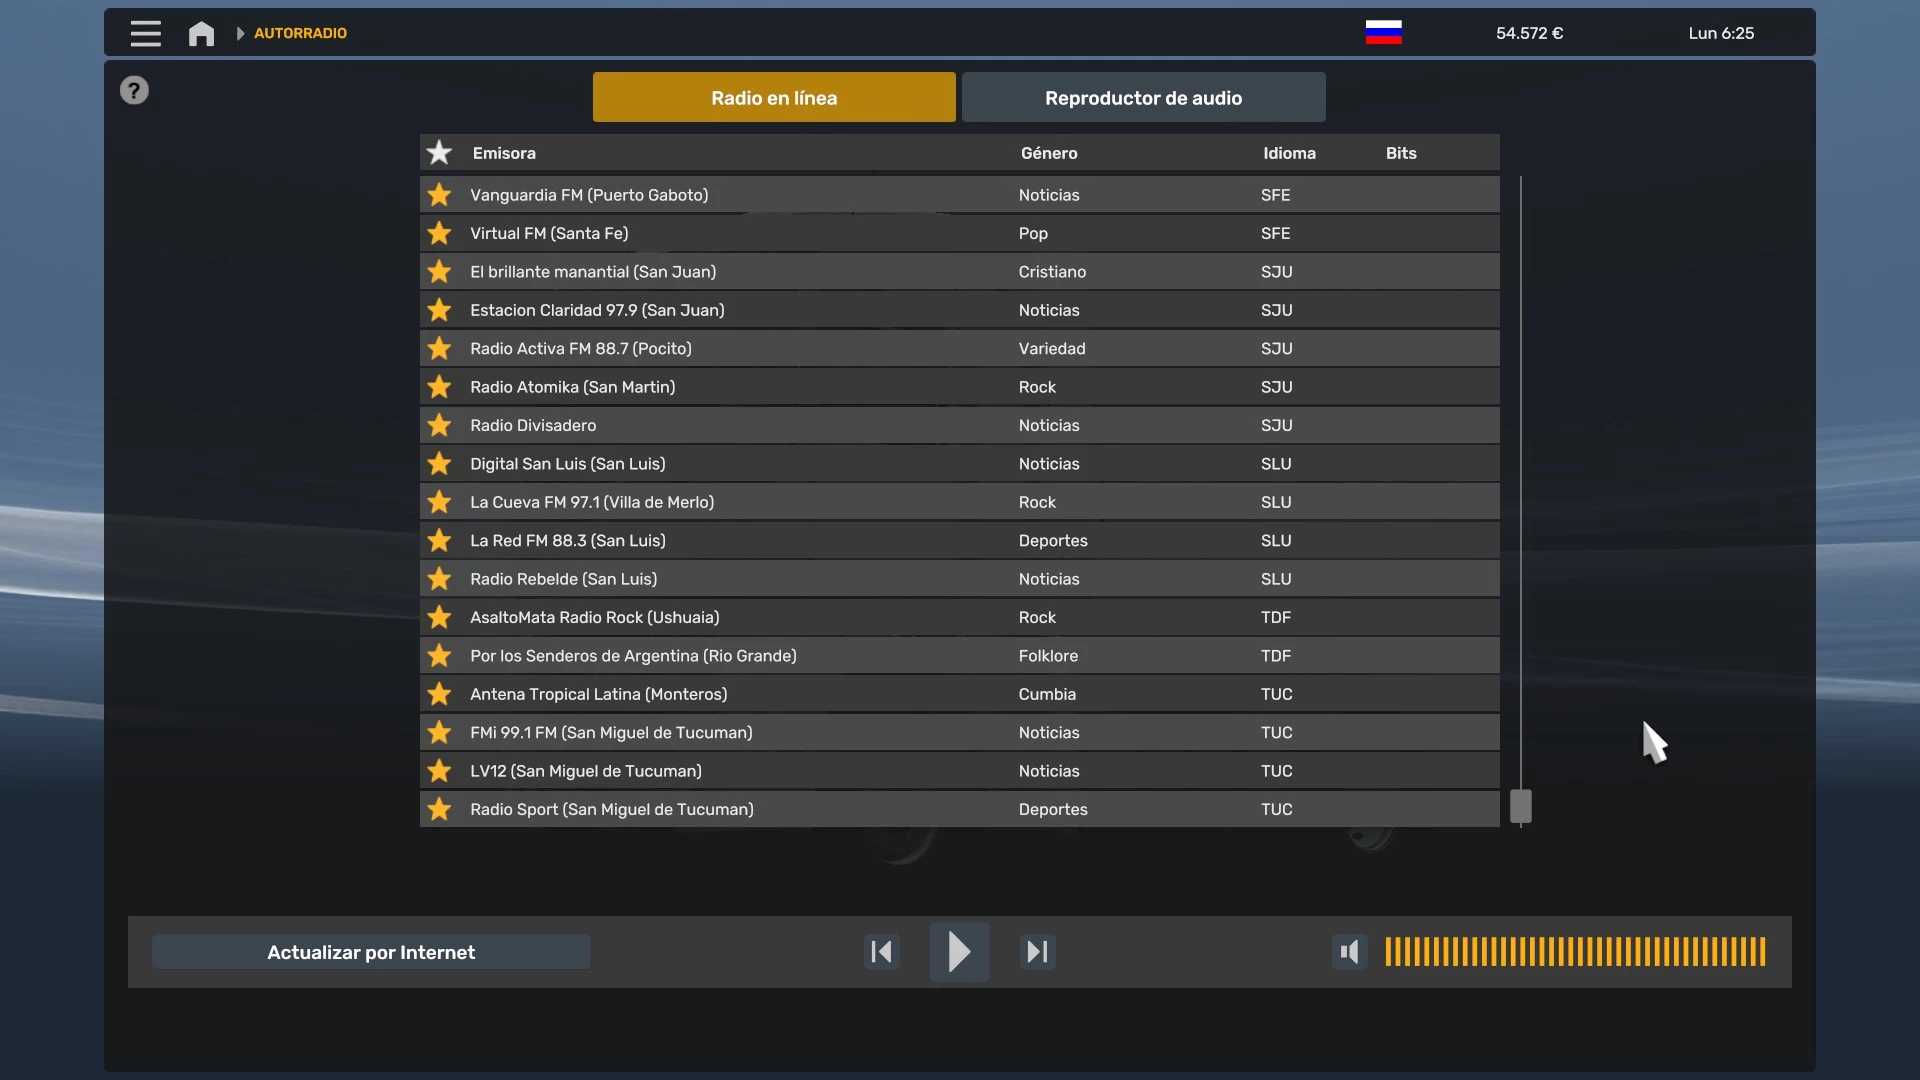Sort stations by Género column

coord(1049,153)
